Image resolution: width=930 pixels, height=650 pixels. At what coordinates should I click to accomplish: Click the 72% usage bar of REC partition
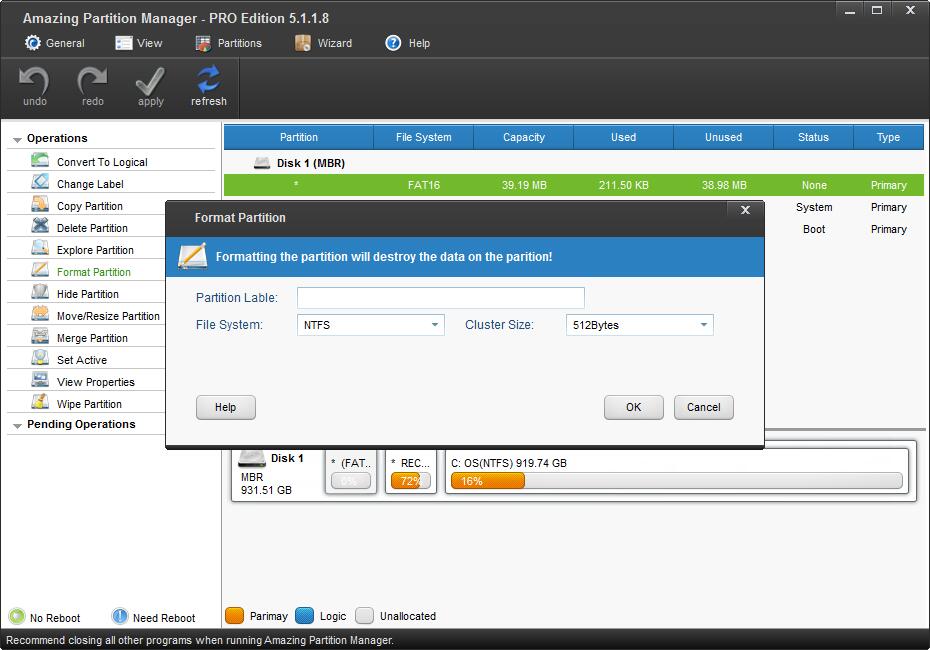(411, 480)
